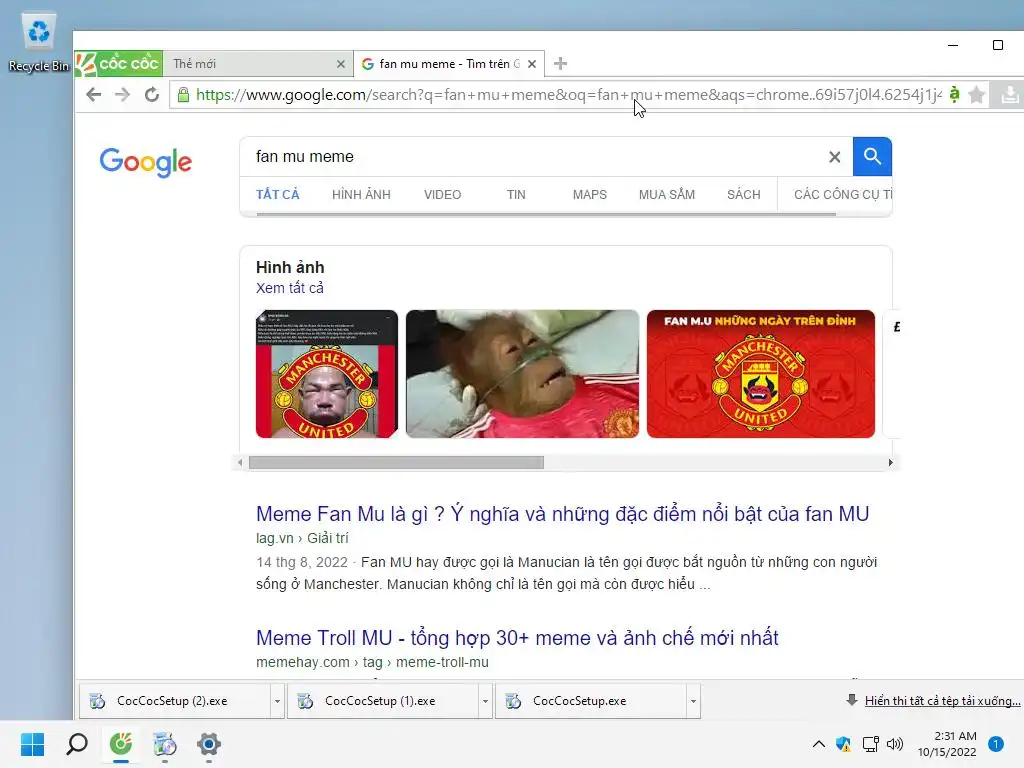Click Windows Security tray icon
1024x768 pixels.
pyautogui.click(x=843, y=744)
